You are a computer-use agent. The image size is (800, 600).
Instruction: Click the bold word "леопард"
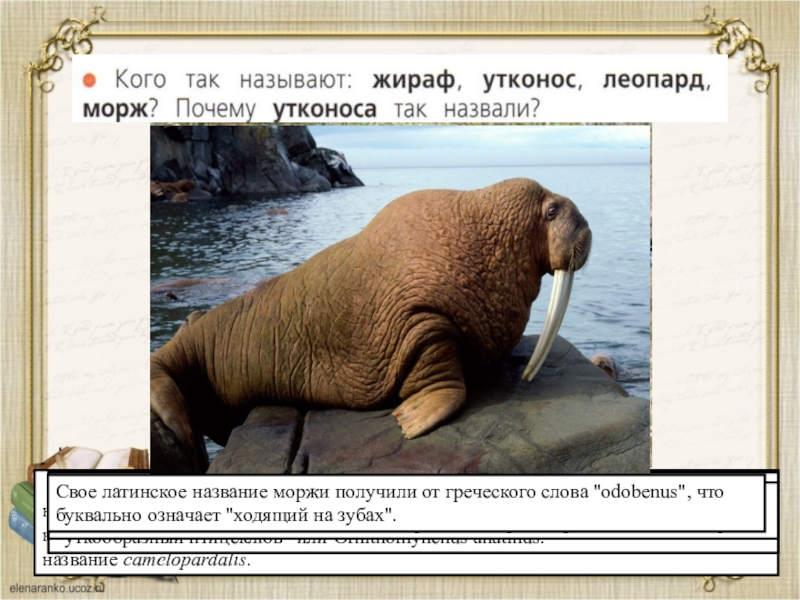653,80
